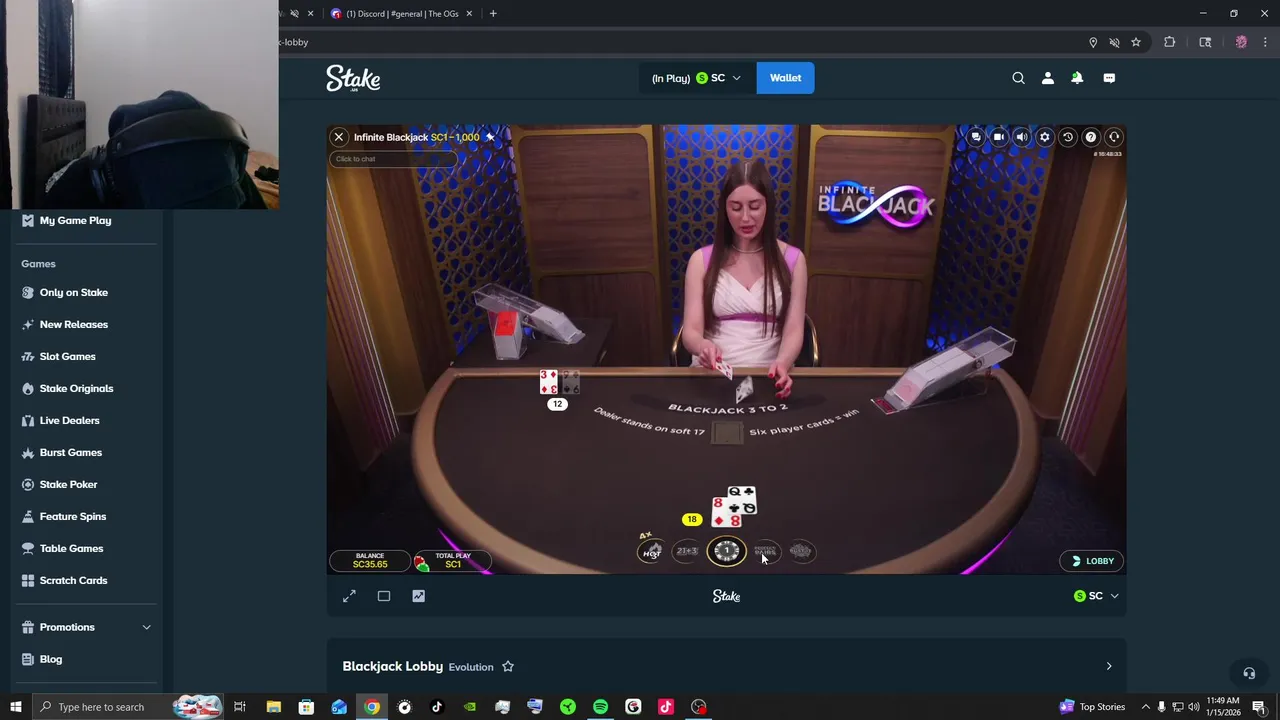Go to the Stake logo homepage
The width and height of the screenshot is (1280, 720).
pos(353,78)
